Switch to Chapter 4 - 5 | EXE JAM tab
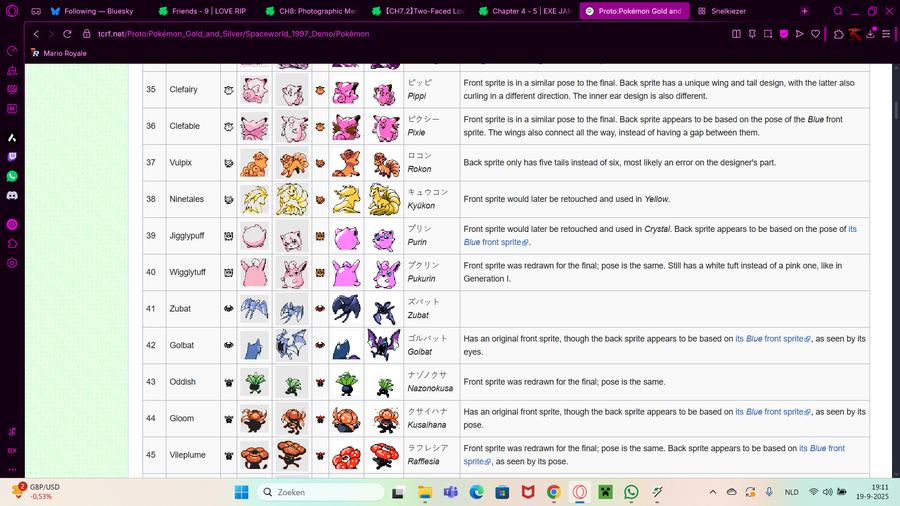The width and height of the screenshot is (900, 506). tap(525, 11)
